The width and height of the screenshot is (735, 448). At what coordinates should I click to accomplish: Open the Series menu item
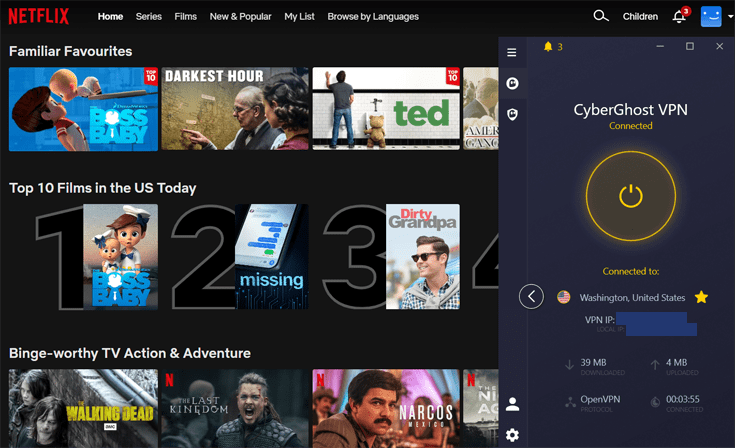pyautogui.click(x=149, y=16)
